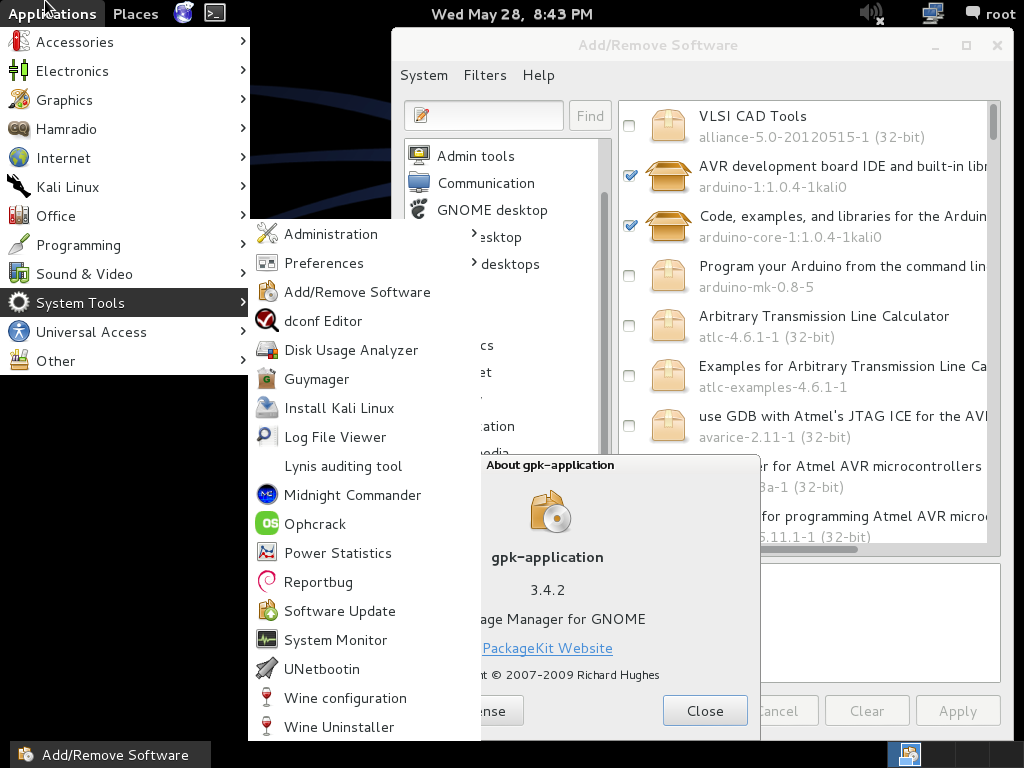The image size is (1024, 768).
Task: Open the Filters menu
Action: 485,75
